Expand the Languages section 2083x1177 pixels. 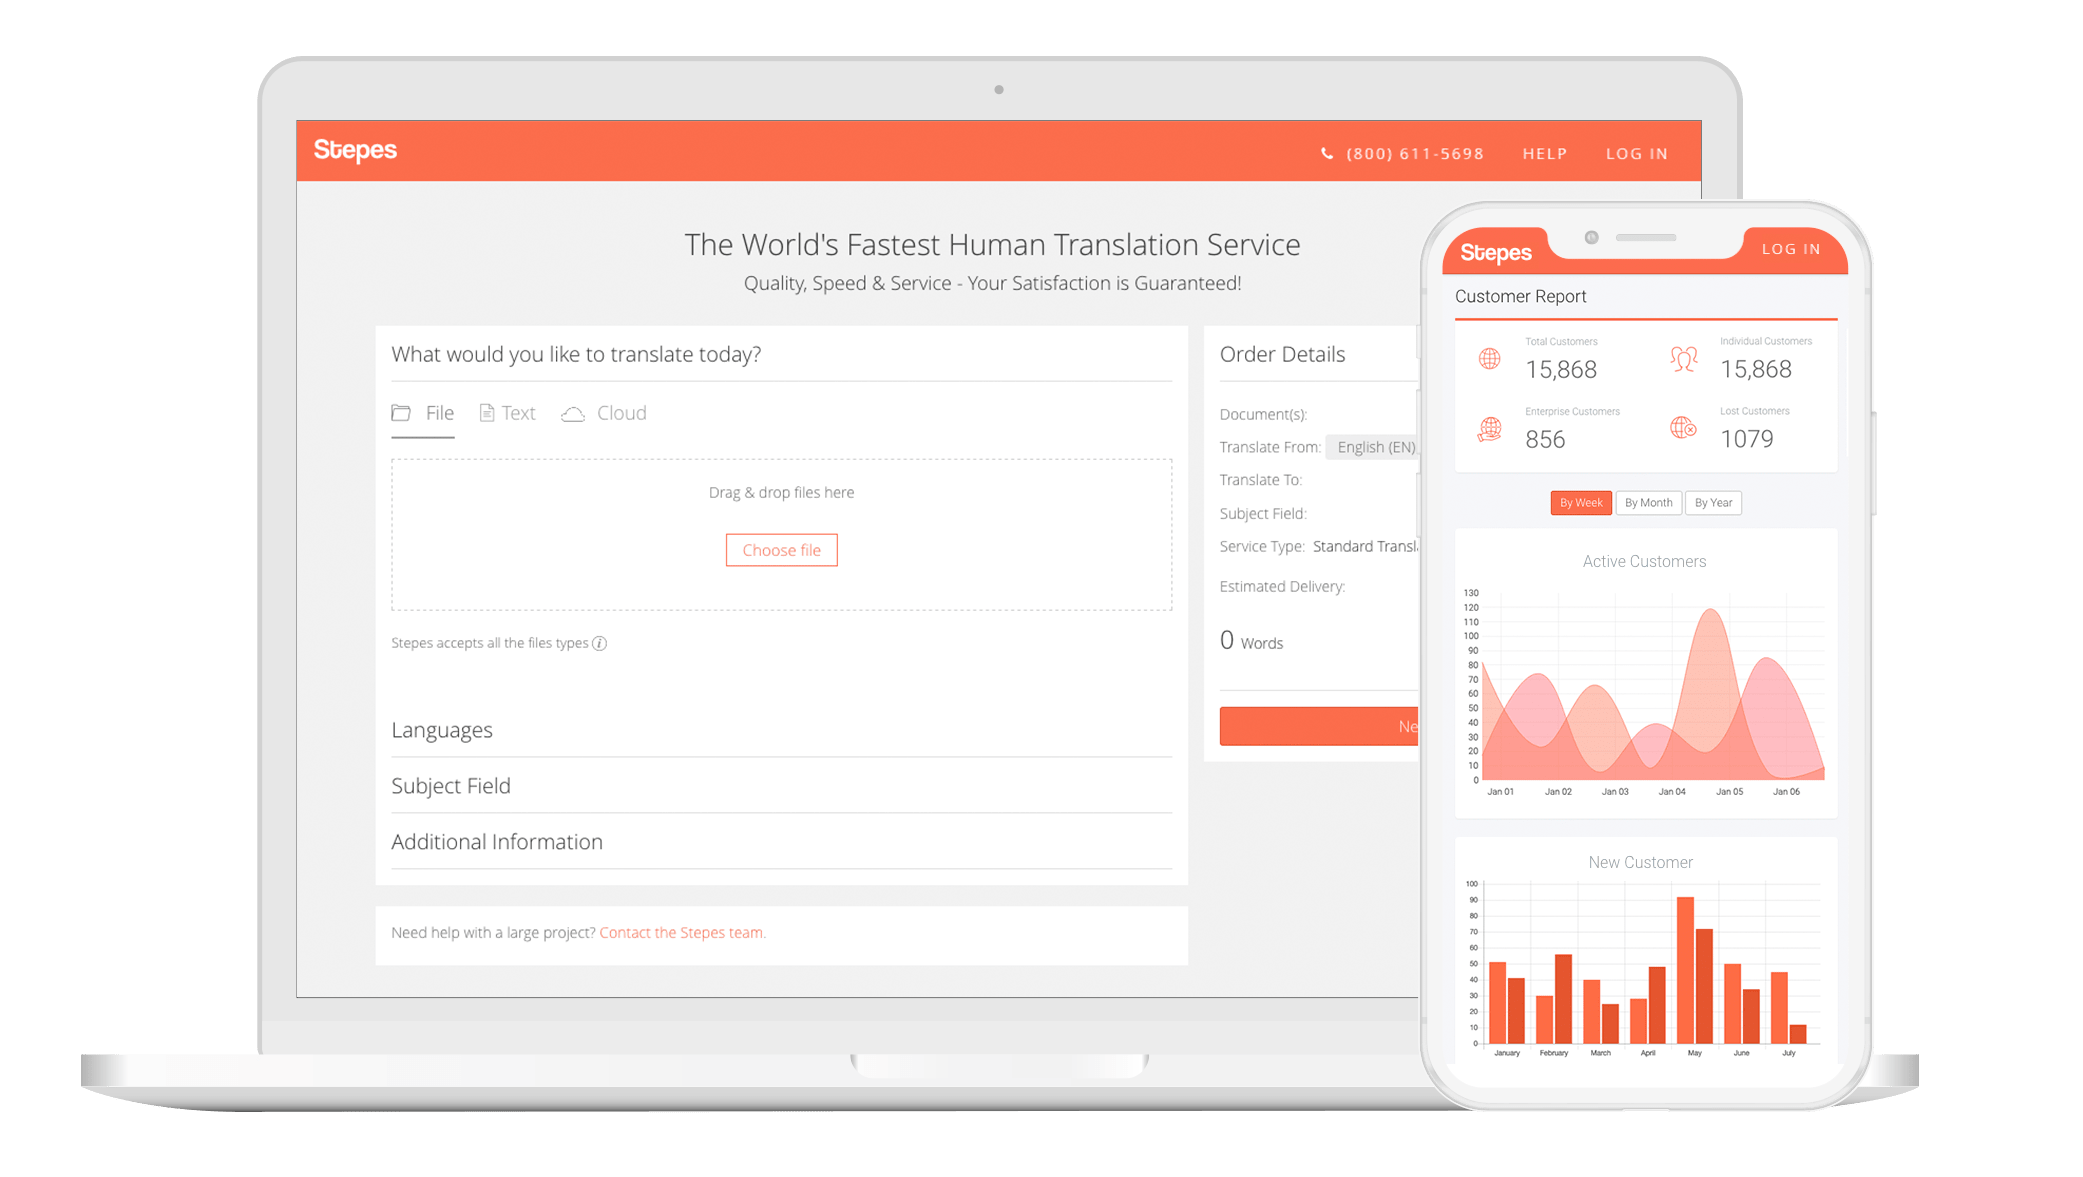[x=781, y=730]
